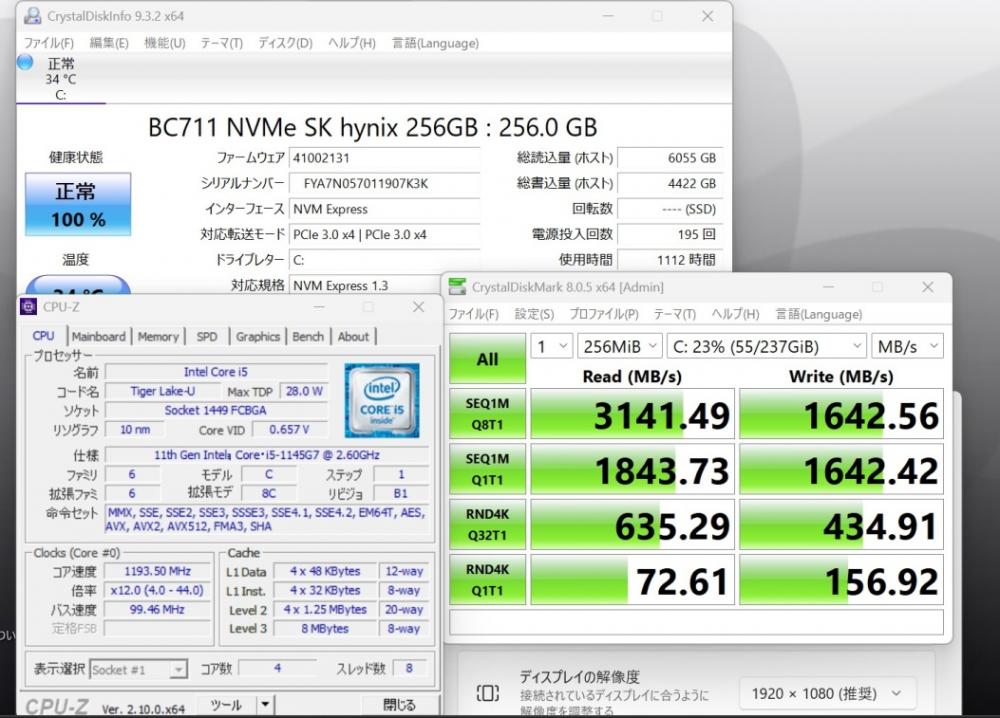Image resolution: width=1000 pixels, height=718 pixels.
Task: Open 設定(S) menu in CrystalDiskMark
Action: click(534, 314)
